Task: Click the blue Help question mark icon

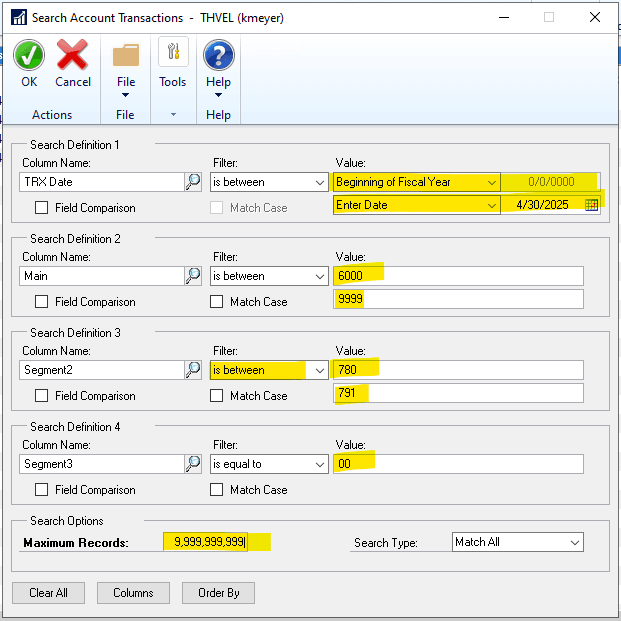Action: point(219,55)
